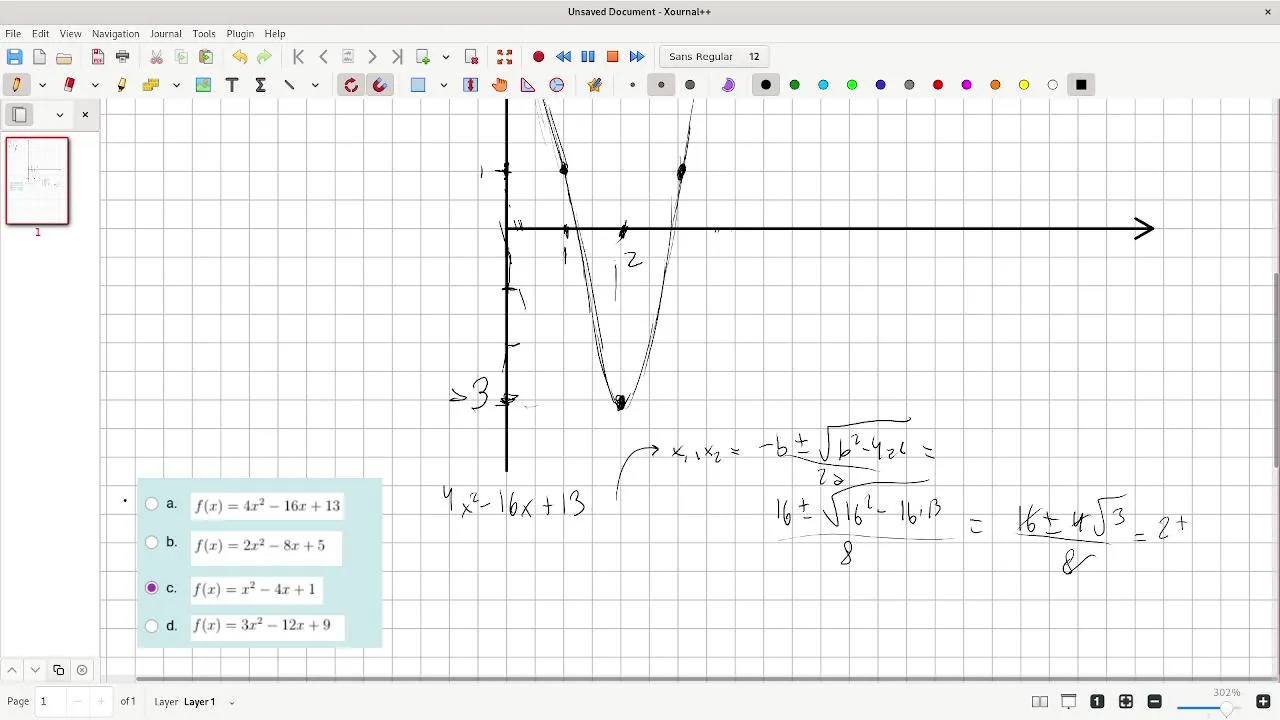Viewport: 1280px width, 720px height.
Task: Save the document with the floppy icon
Action: coord(14,57)
